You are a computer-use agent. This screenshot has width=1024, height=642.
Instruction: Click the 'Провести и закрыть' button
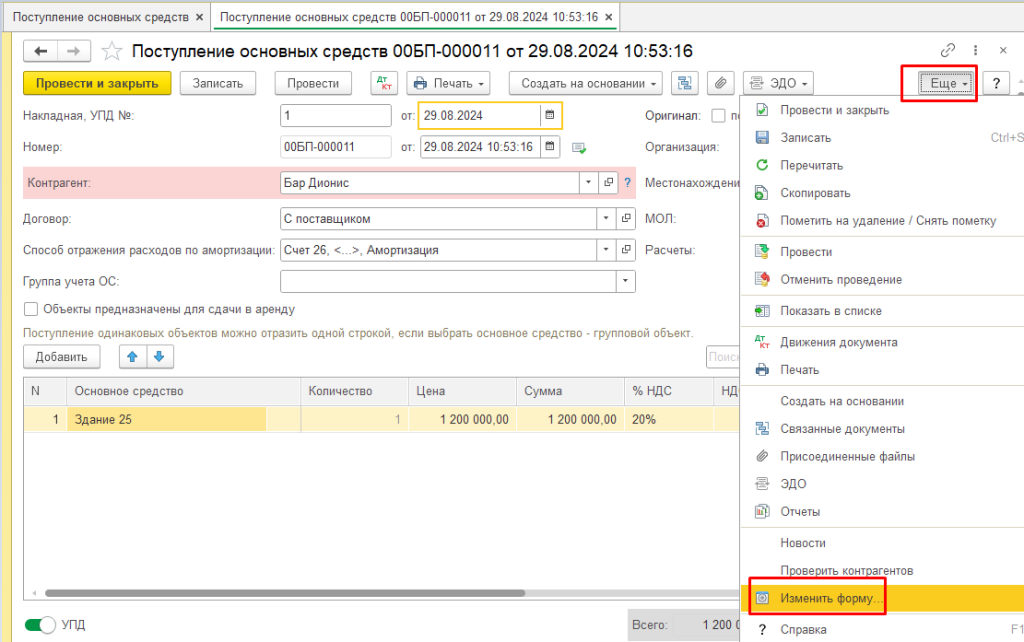tap(97, 84)
